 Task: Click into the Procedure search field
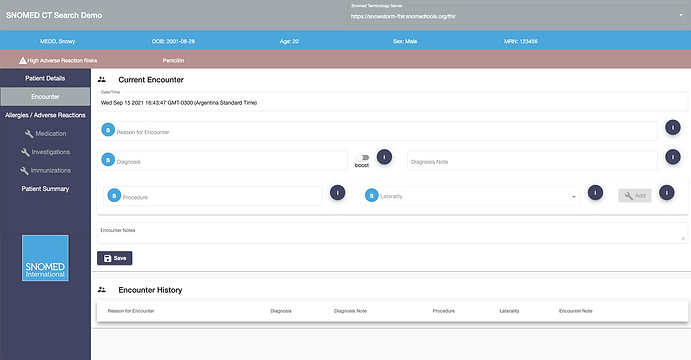coord(213,196)
